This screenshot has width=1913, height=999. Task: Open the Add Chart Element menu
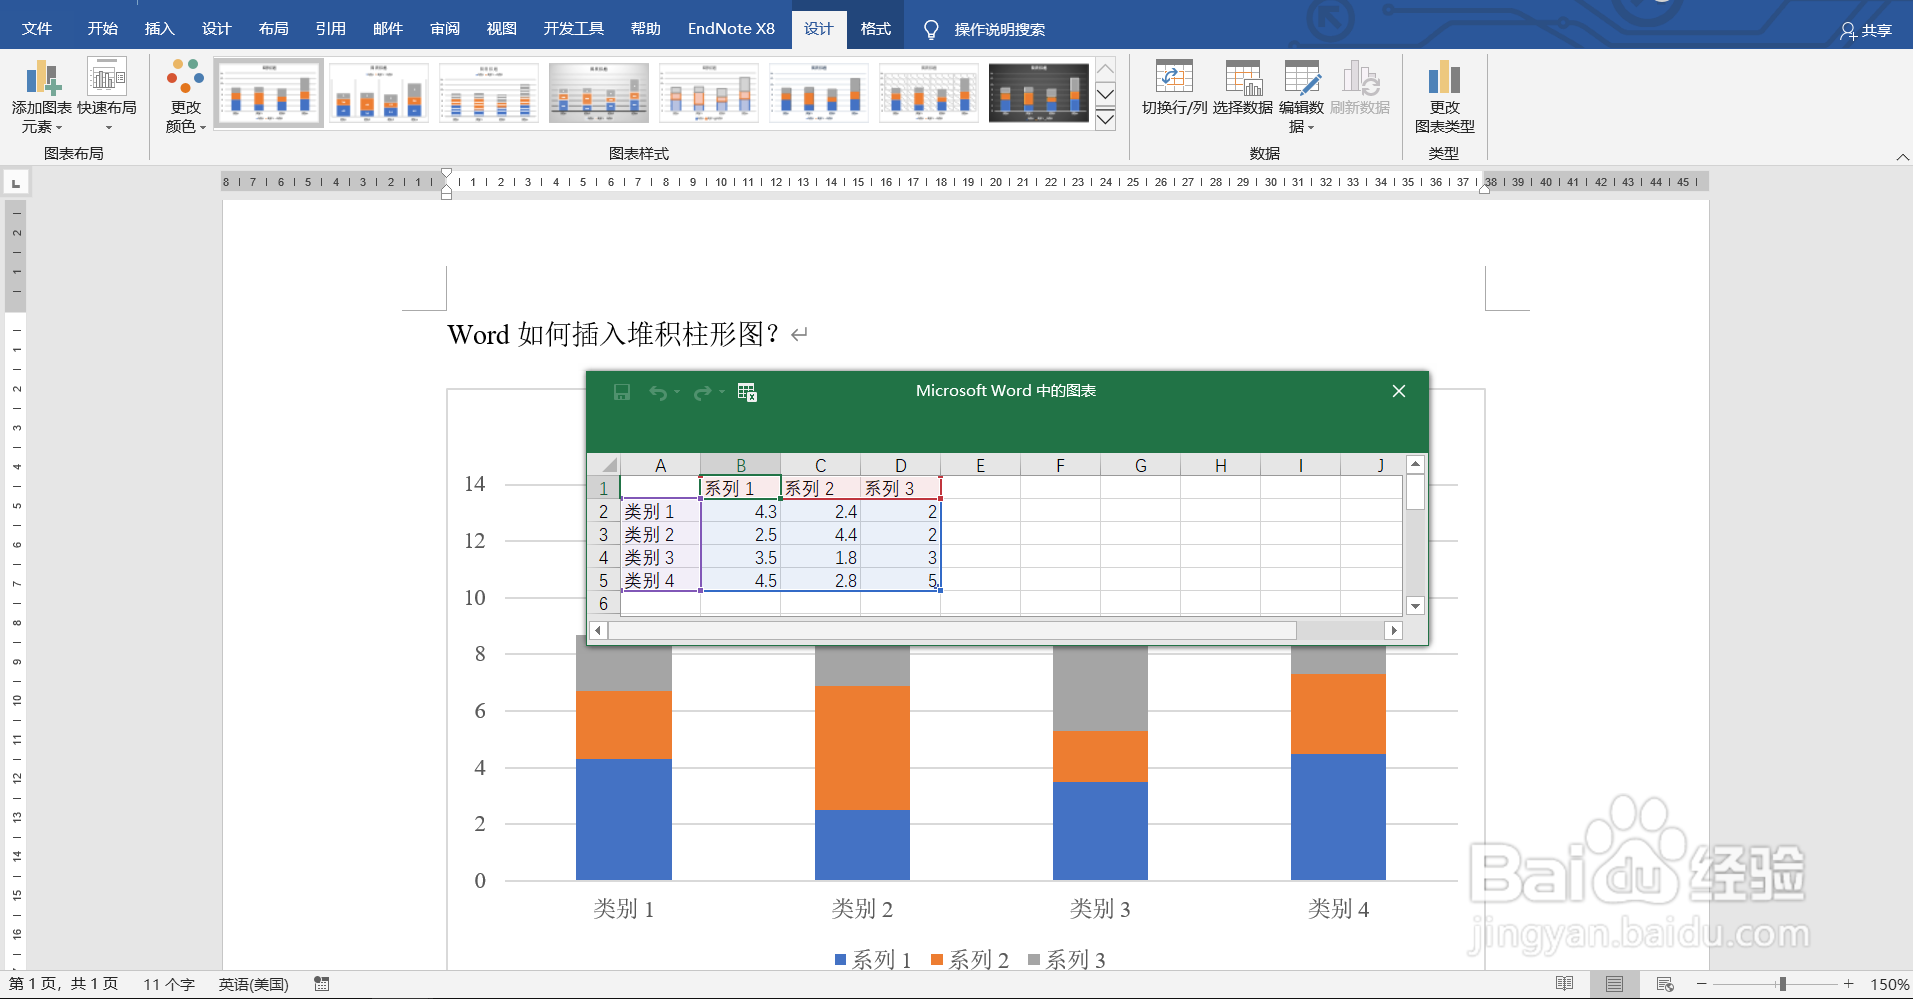click(41, 96)
